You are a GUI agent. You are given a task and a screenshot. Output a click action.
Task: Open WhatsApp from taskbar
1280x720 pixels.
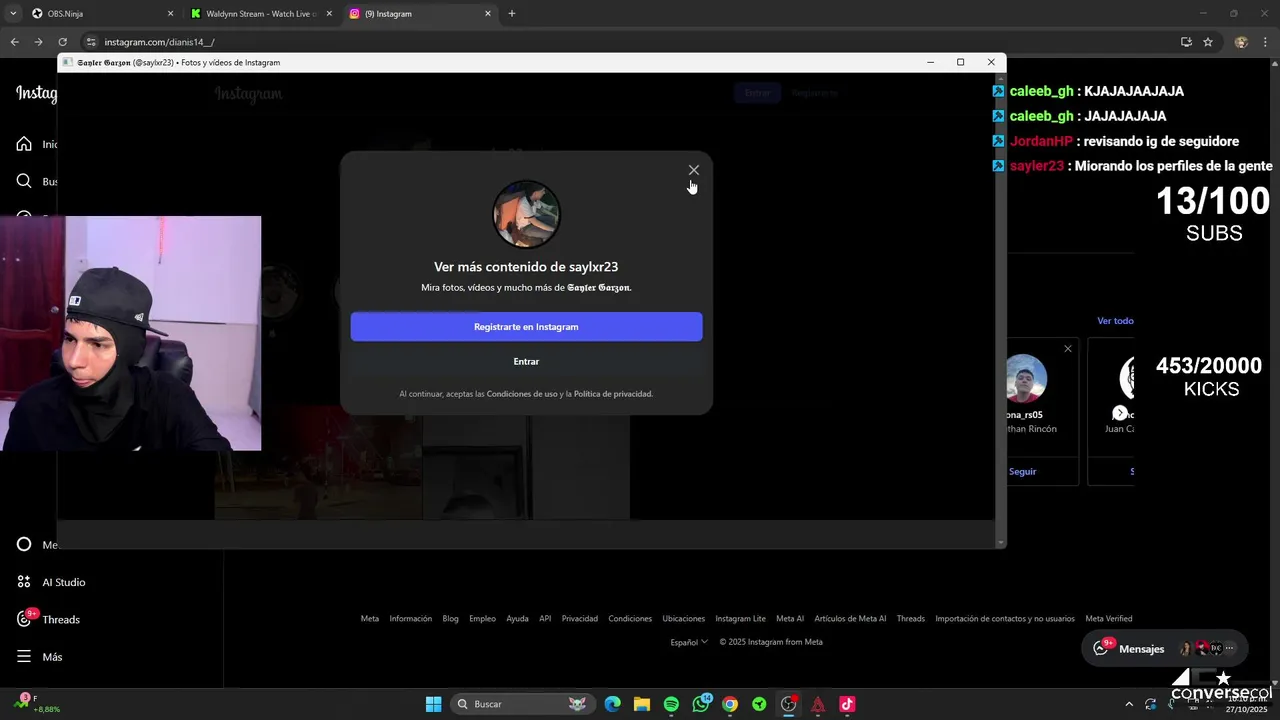tap(701, 704)
